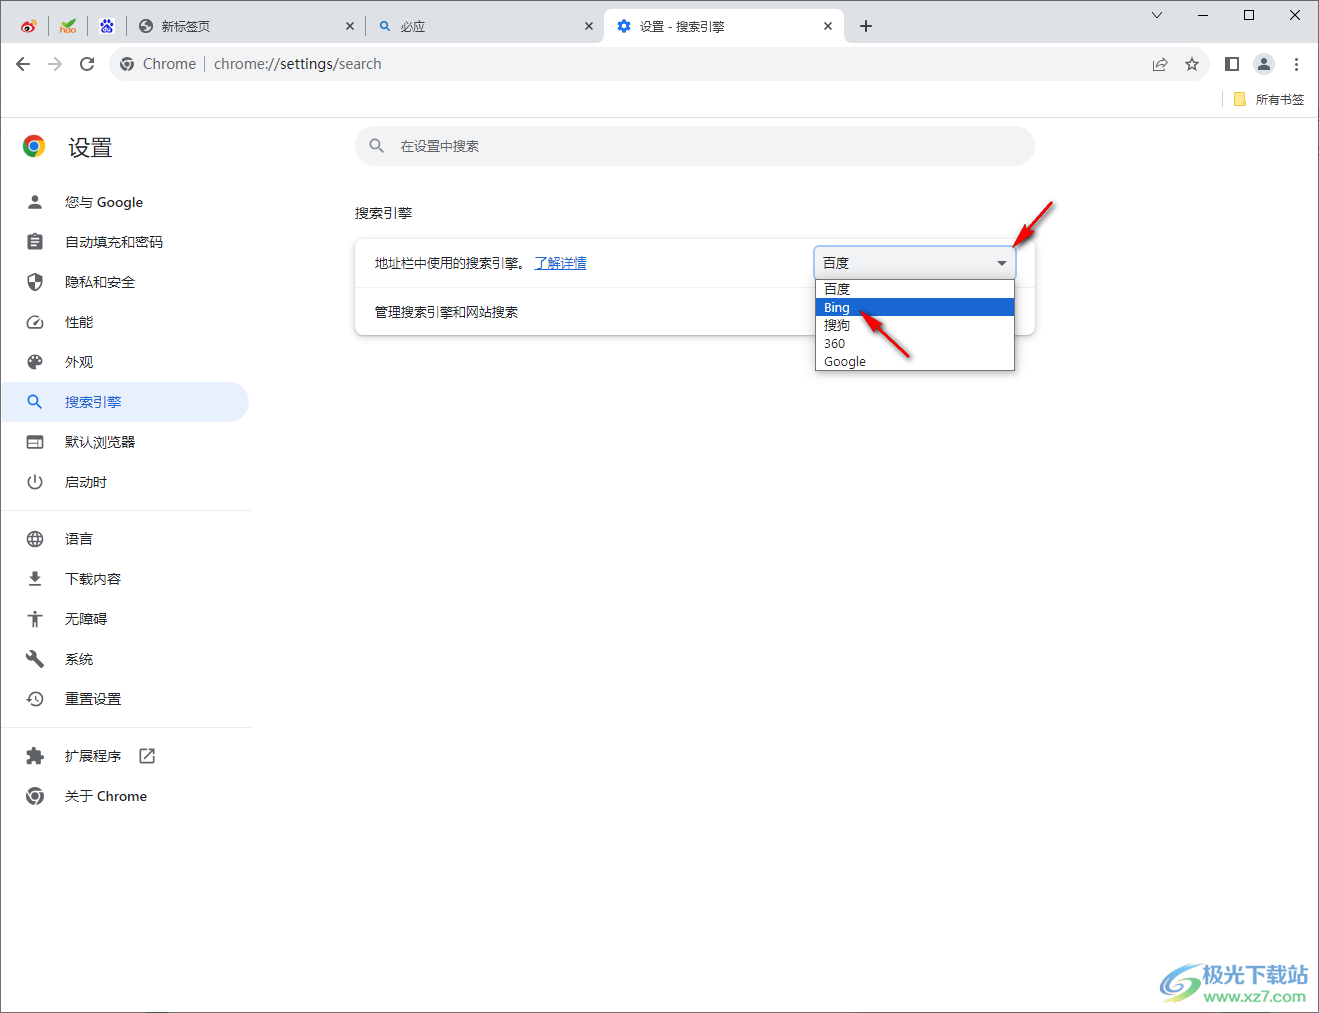The width and height of the screenshot is (1319, 1013).
Task: Open the tab search chevron
Action: (1157, 15)
